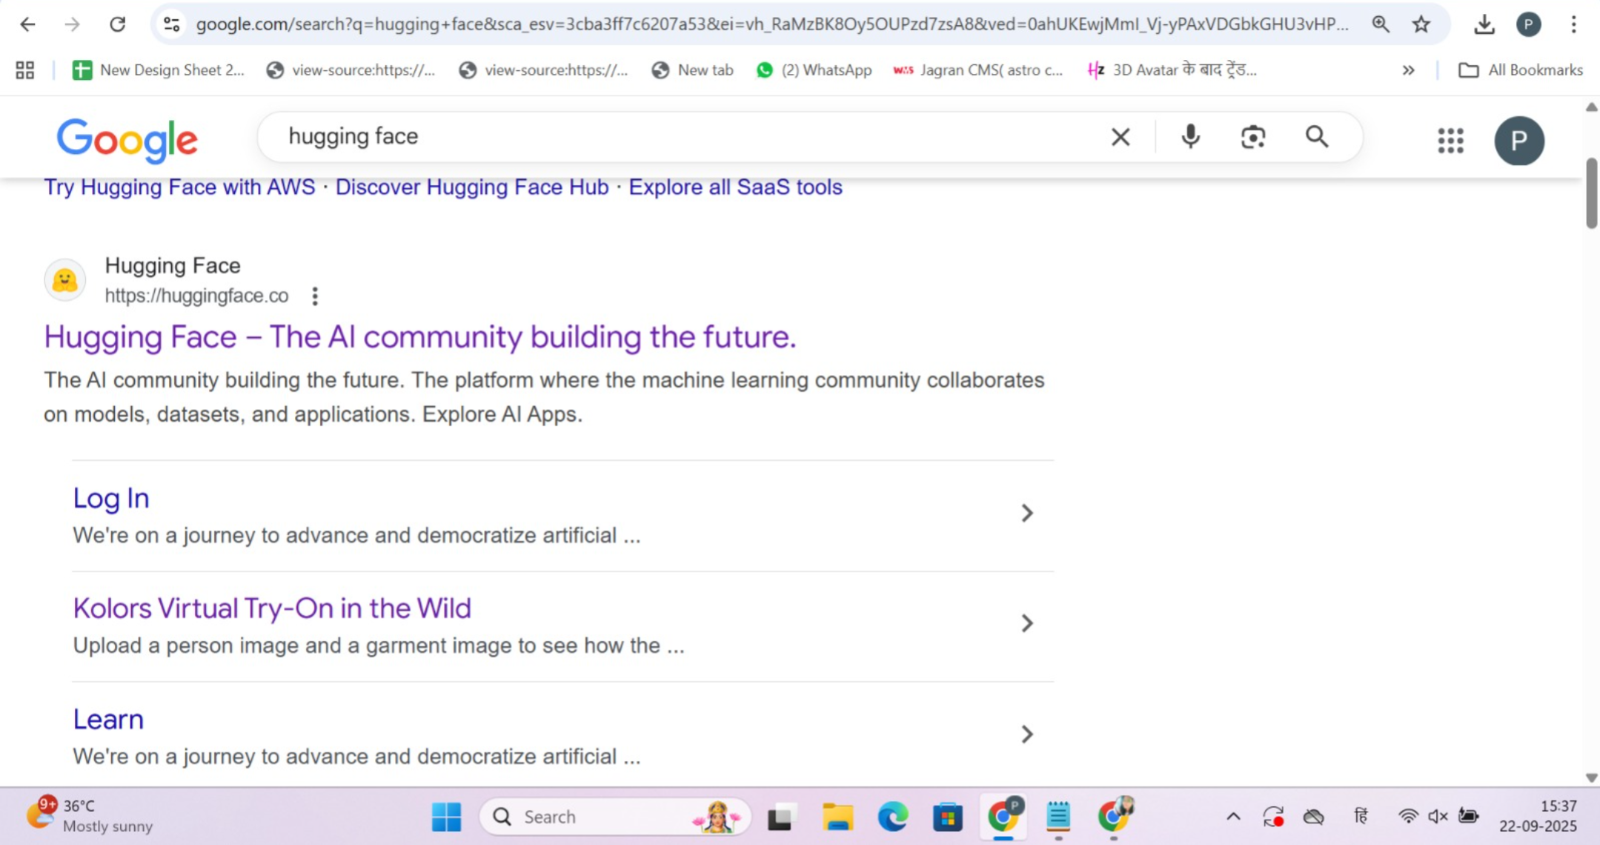Clear the search query with X
Viewport: 1600px width, 845px height.
[x=1120, y=137]
